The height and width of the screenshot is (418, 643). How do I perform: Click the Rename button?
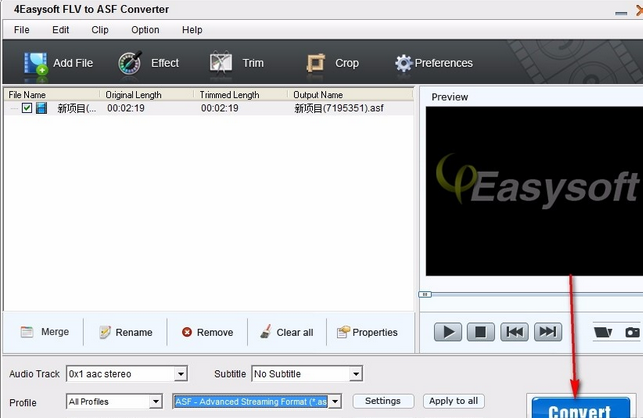126,332
